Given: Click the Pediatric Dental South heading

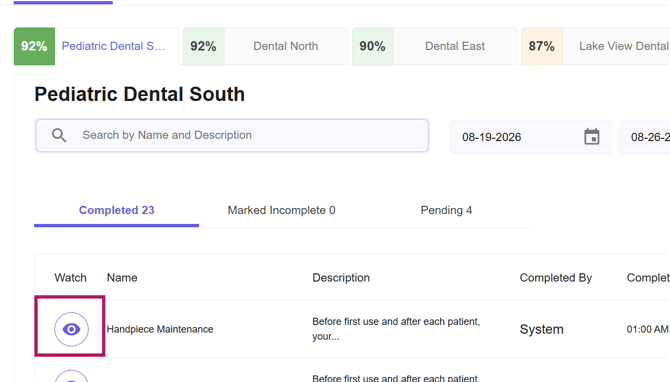Looking at the screenshot, I should 140,94.
